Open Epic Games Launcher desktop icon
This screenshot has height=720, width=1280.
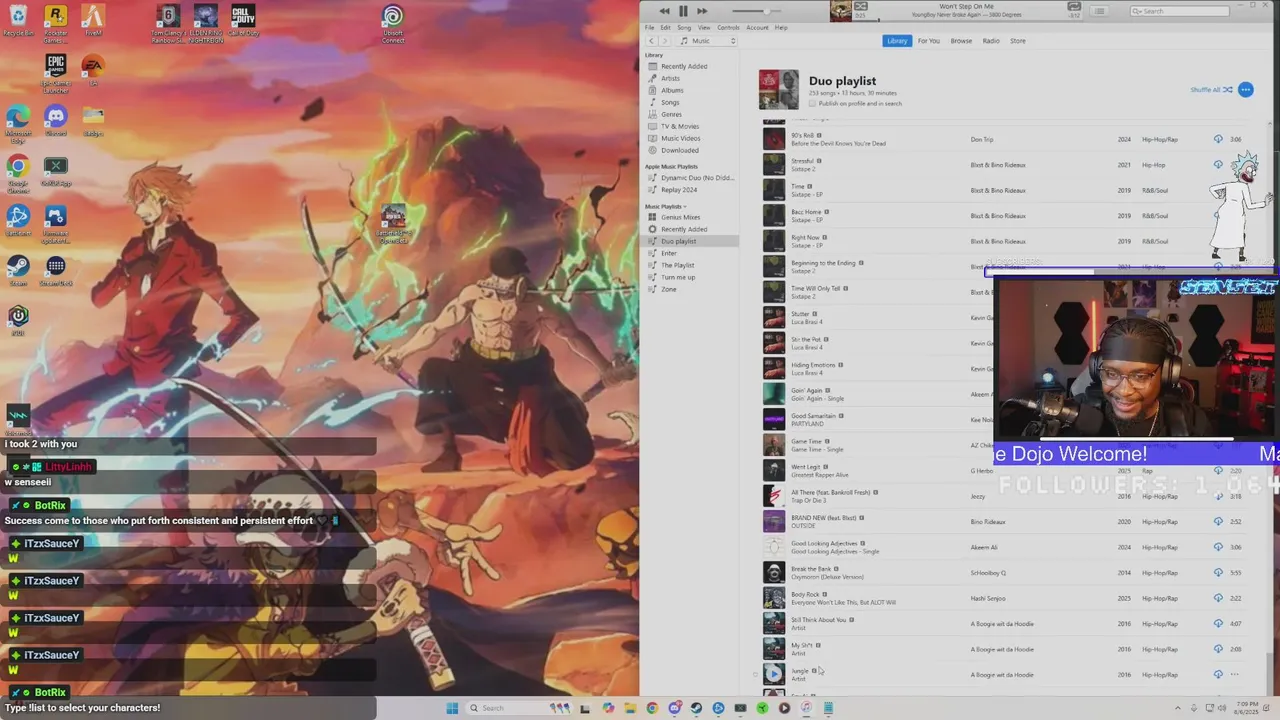point(55,74)
